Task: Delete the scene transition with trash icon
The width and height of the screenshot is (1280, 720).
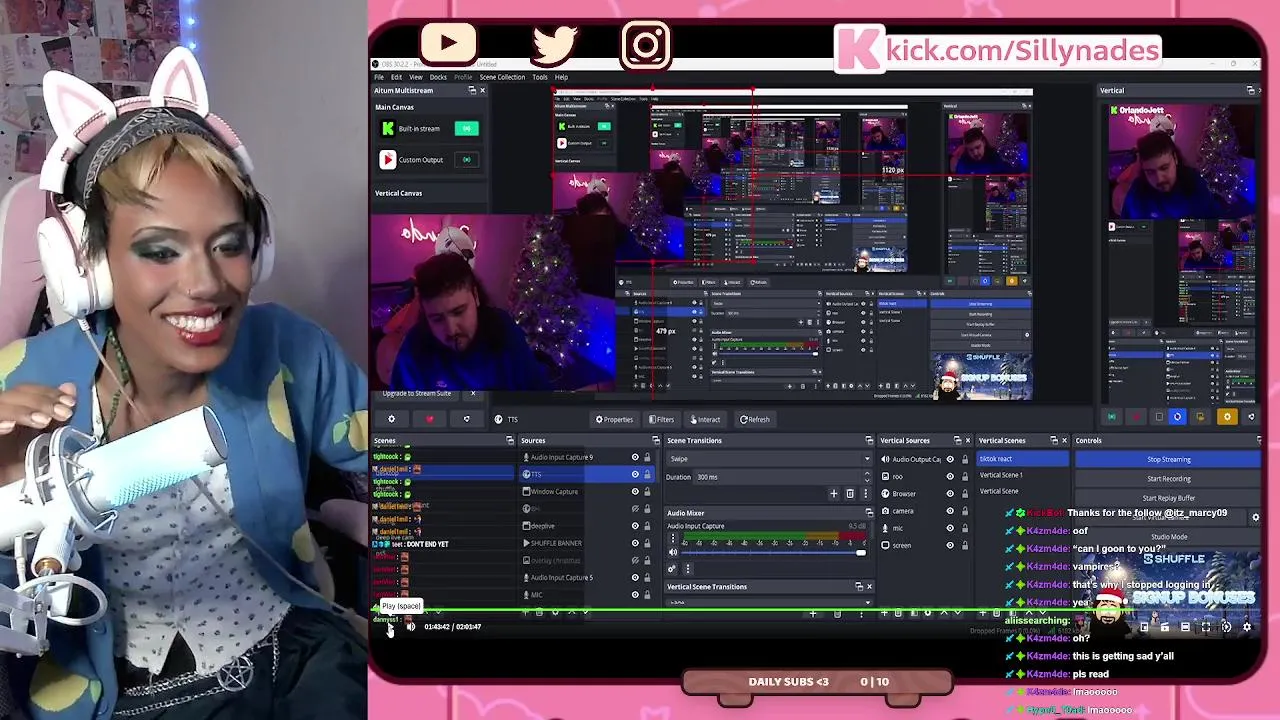Action: pos(850,493)
